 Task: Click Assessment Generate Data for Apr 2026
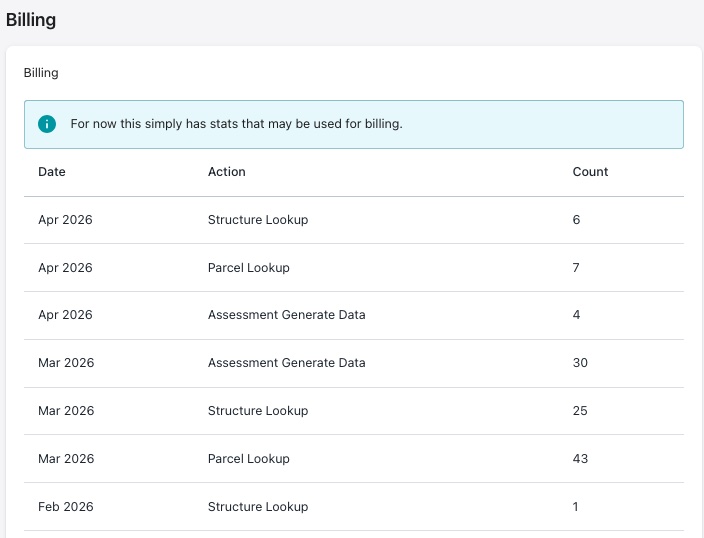pos(286,315)
